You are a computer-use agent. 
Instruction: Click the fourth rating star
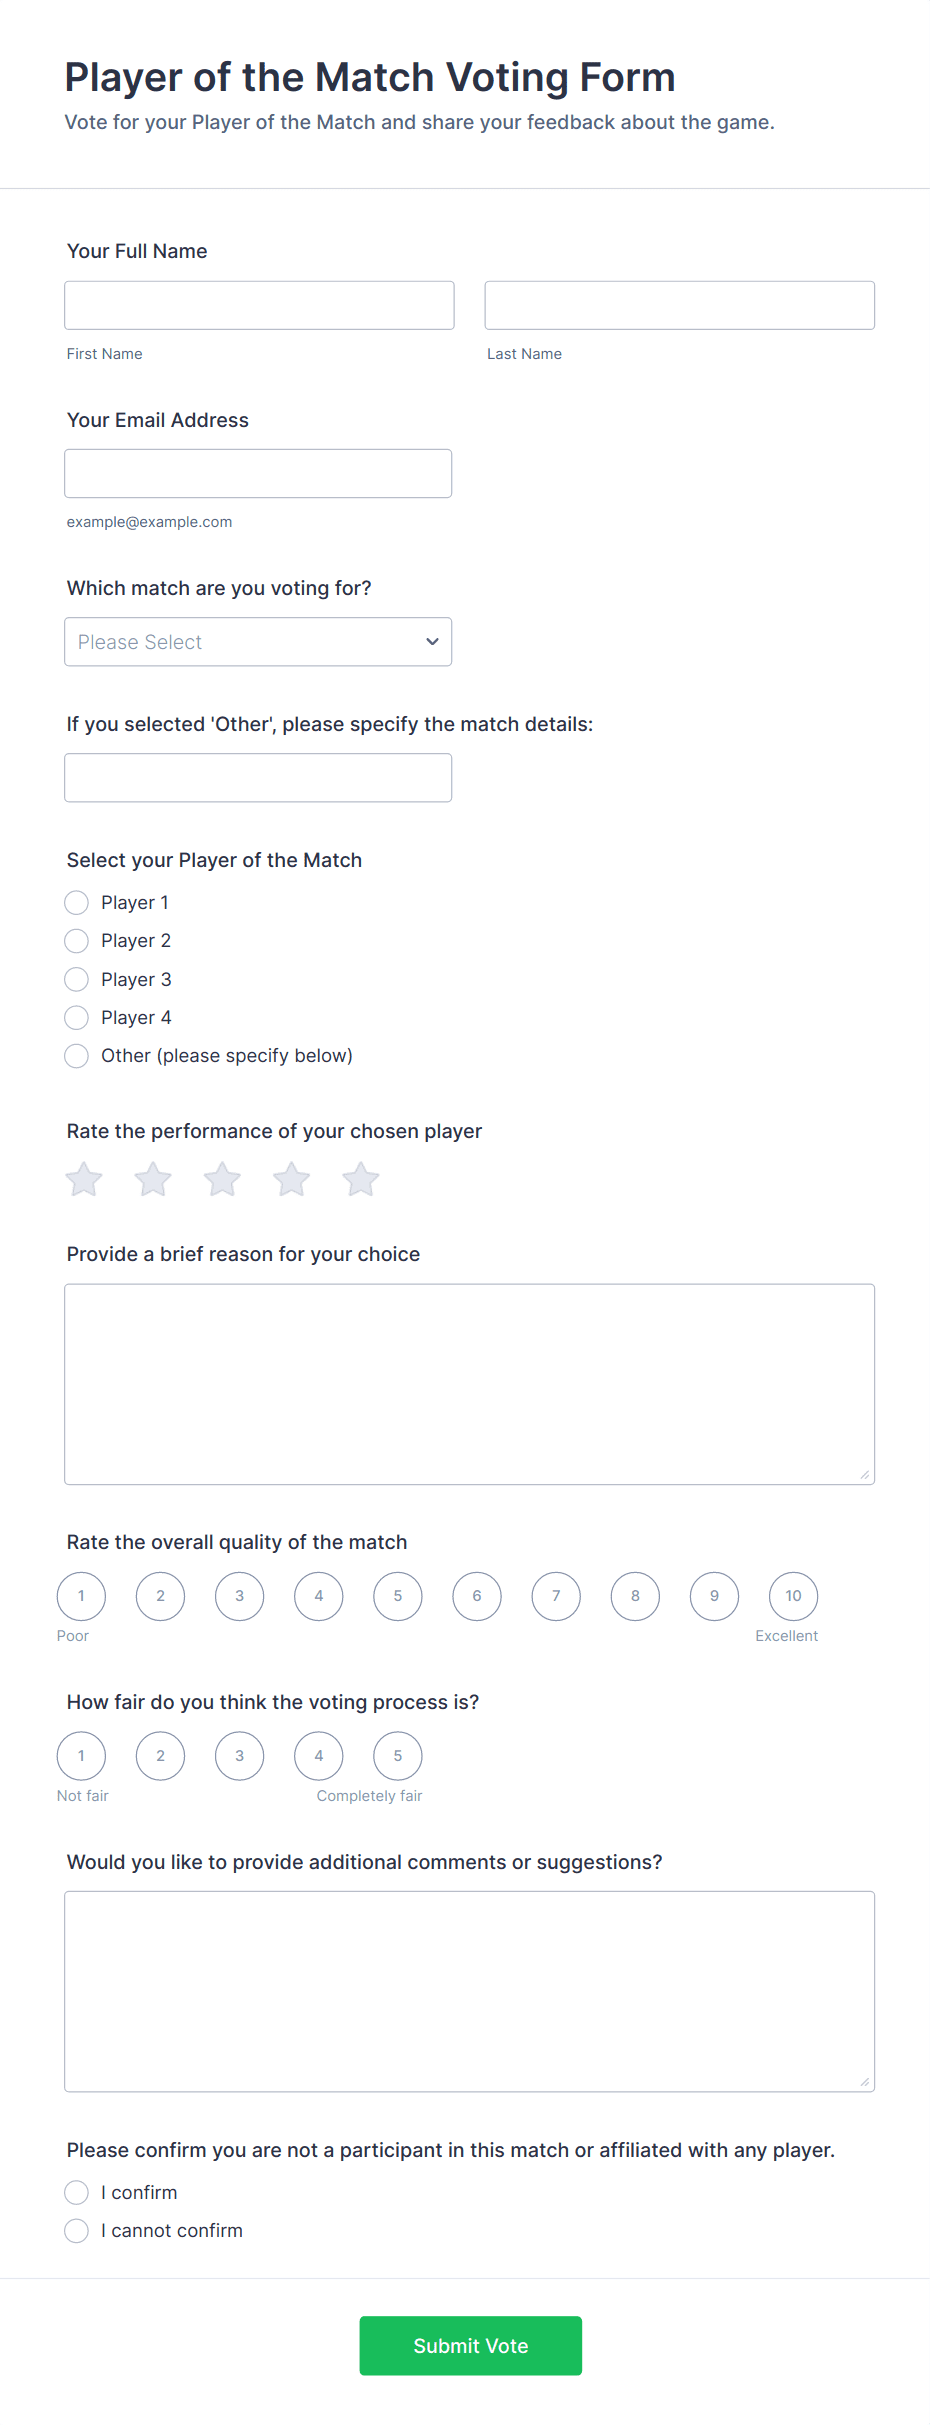[x=291, y=1180]
